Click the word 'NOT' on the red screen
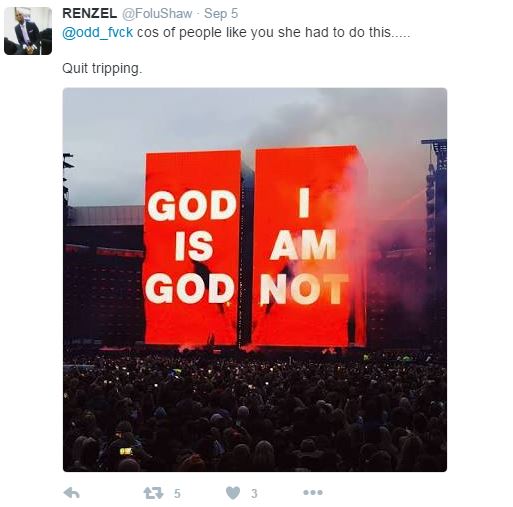The width and height of the screenshot is (513, 507). [x=304, y=289]
